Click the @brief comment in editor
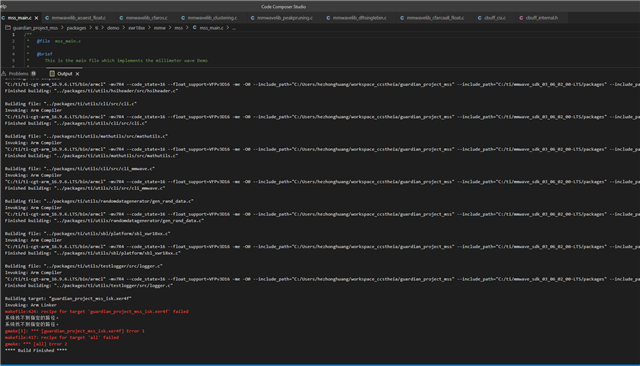The image size is (640, 366). point(44,54)
